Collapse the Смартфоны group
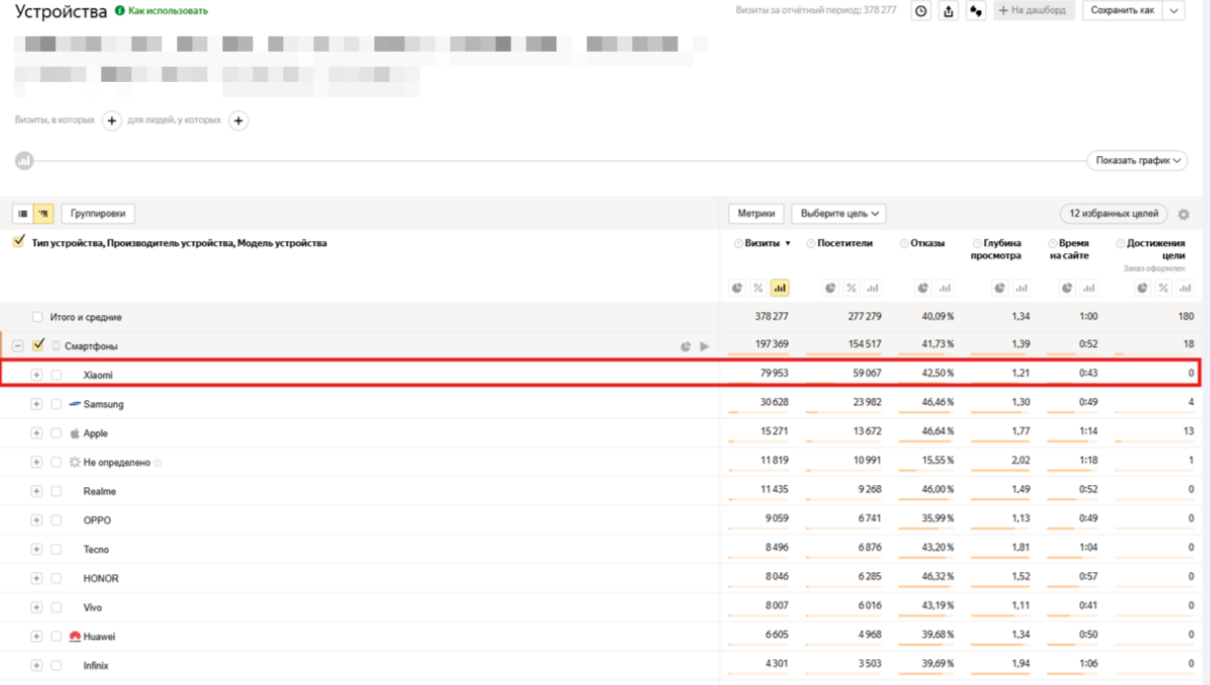Image resolution: width=1210 pixels, height=685 pixels. [x=17, y=346]
